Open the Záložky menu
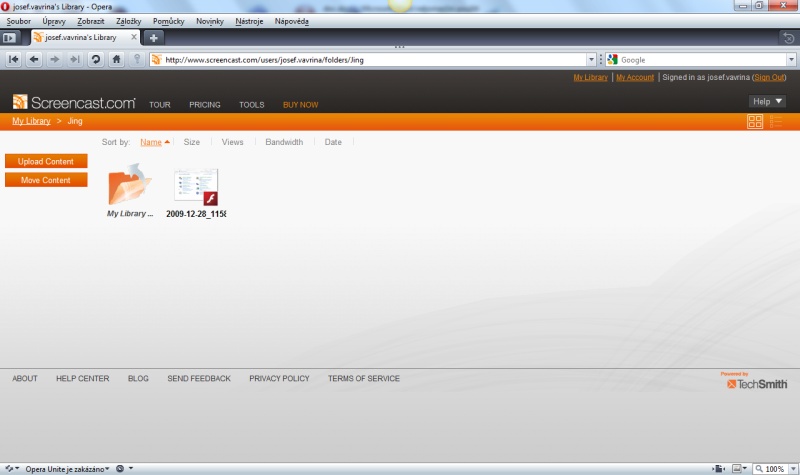 (x=129, y=21)
